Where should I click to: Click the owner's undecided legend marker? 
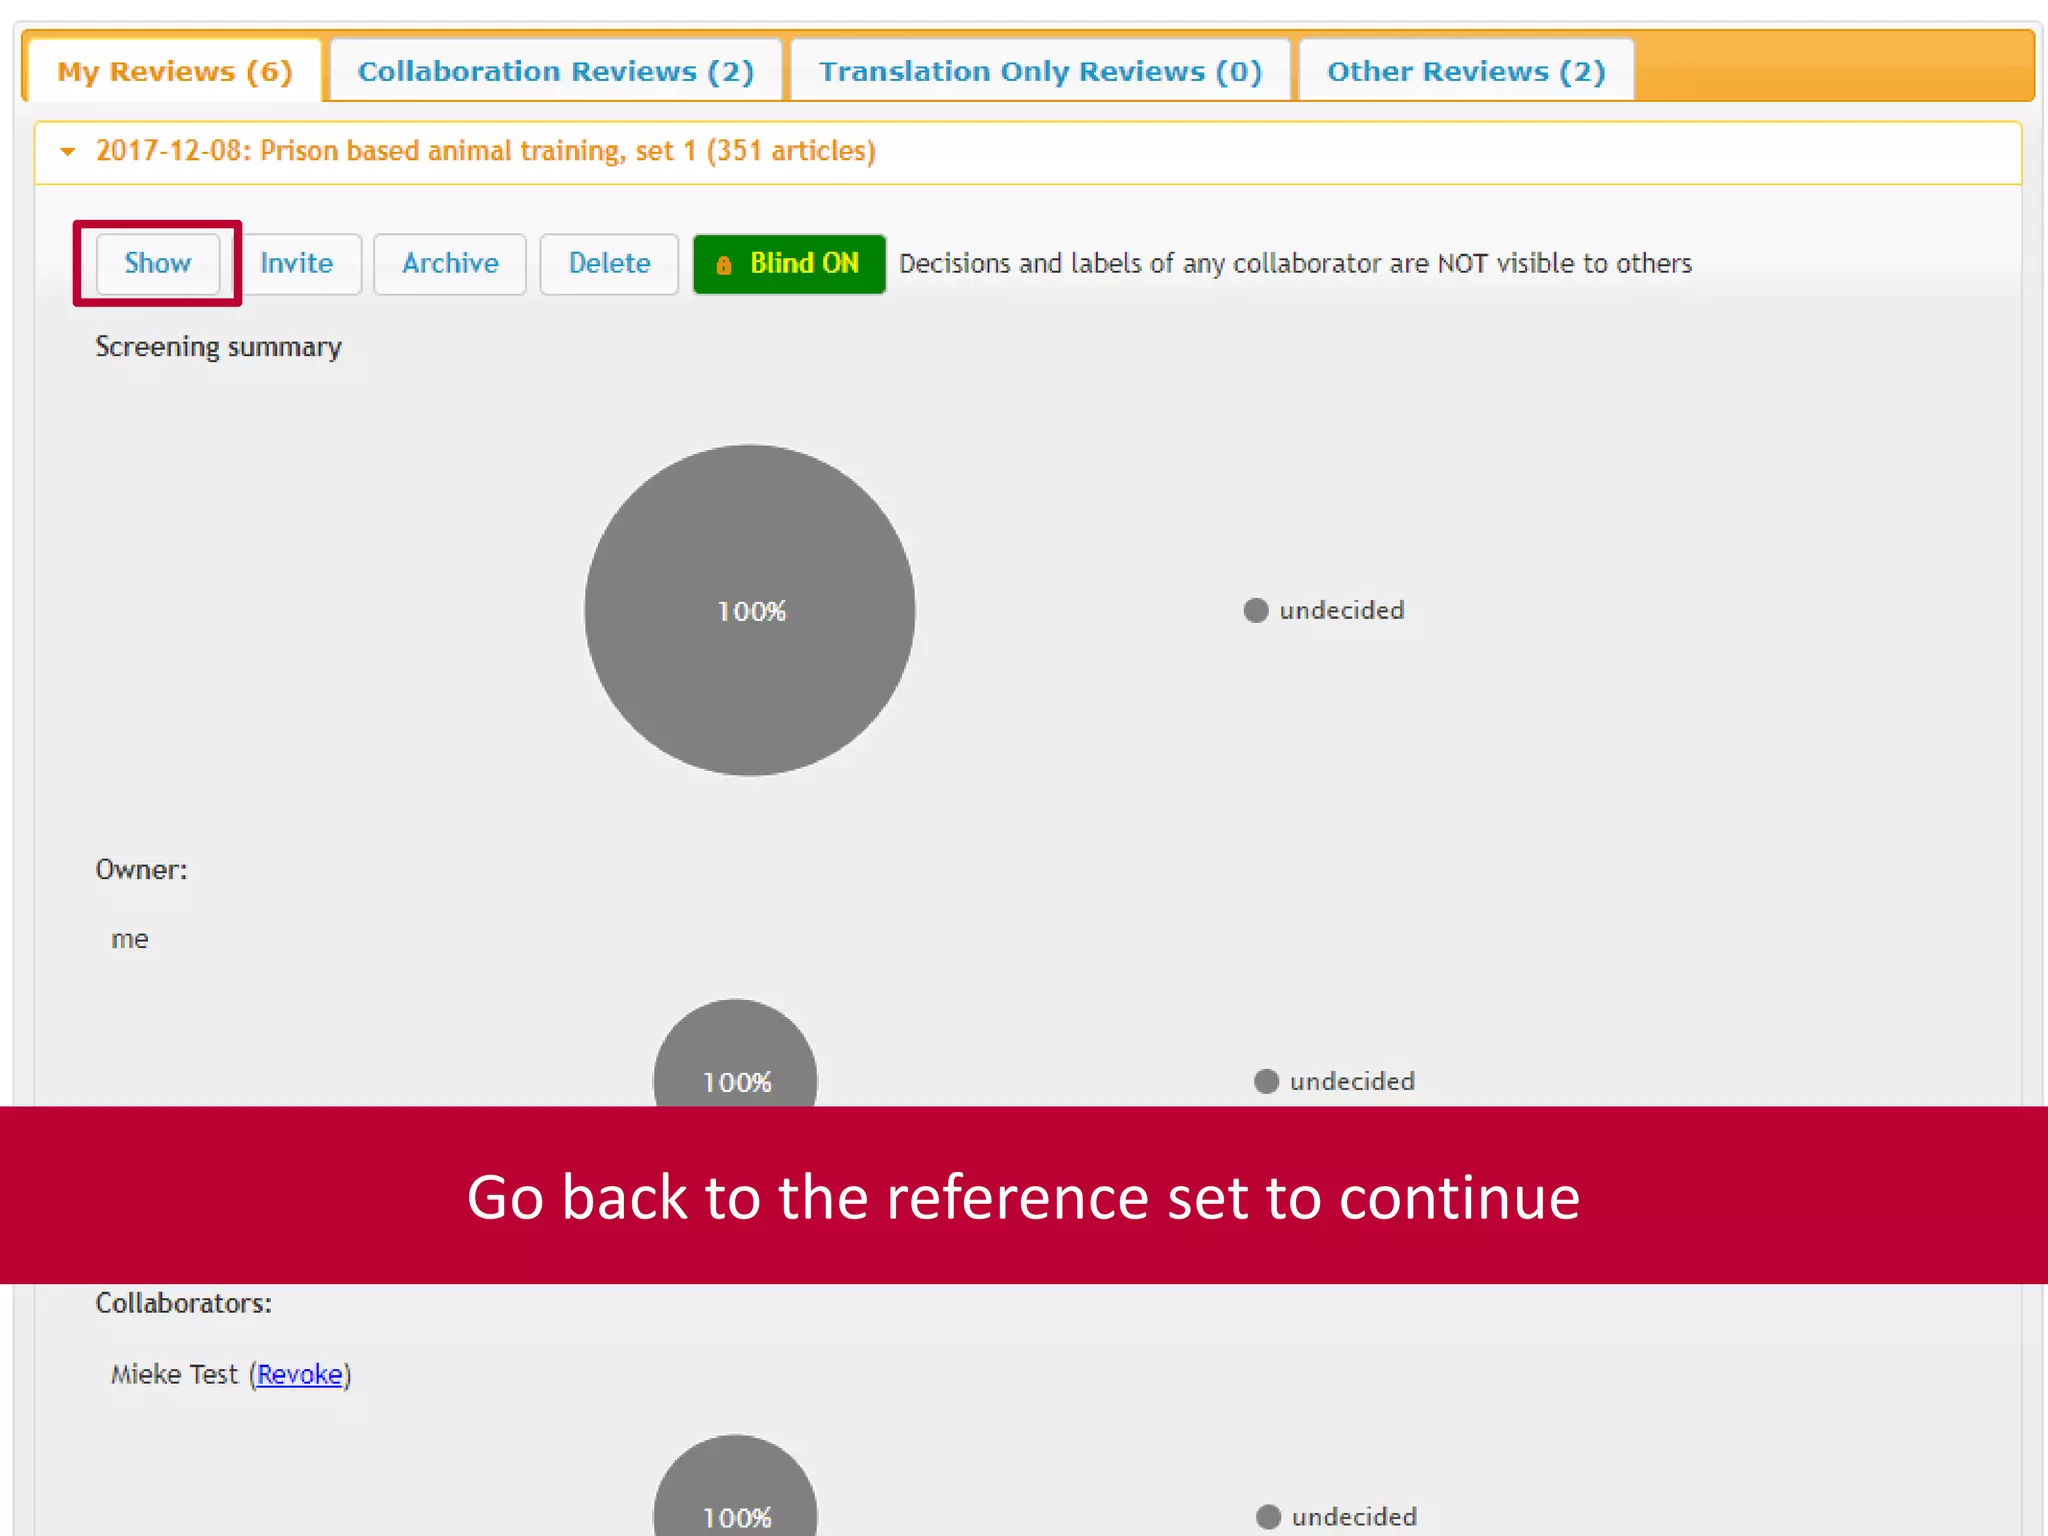click(1266, 1081)
